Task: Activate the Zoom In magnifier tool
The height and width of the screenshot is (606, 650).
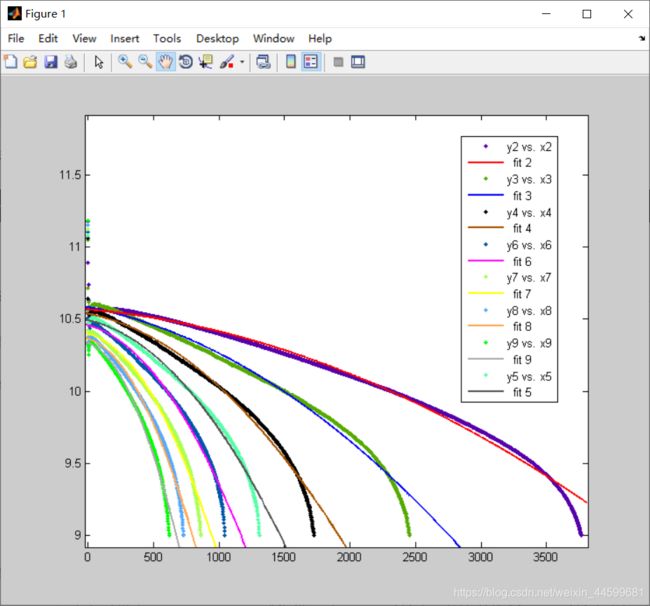Action: [x=125, y=62]
